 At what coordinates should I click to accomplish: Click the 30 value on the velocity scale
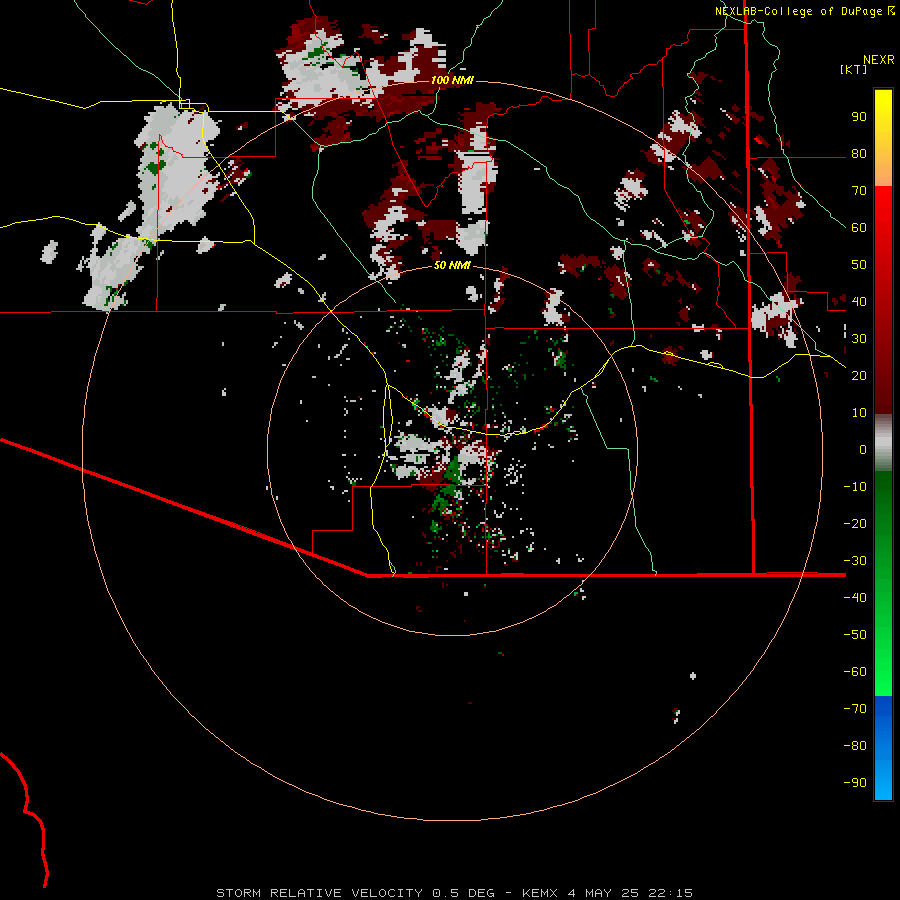859,339
